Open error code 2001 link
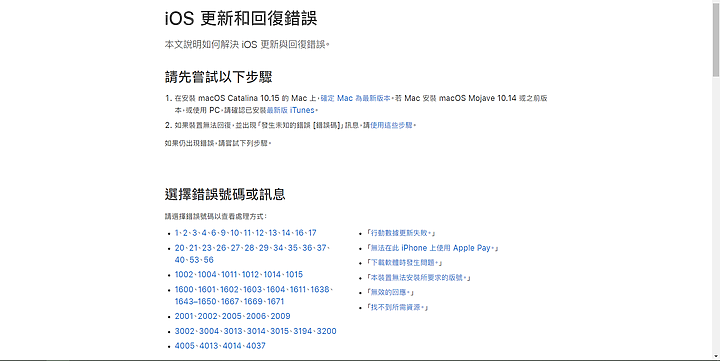The image size is (720, 361). 184,316
